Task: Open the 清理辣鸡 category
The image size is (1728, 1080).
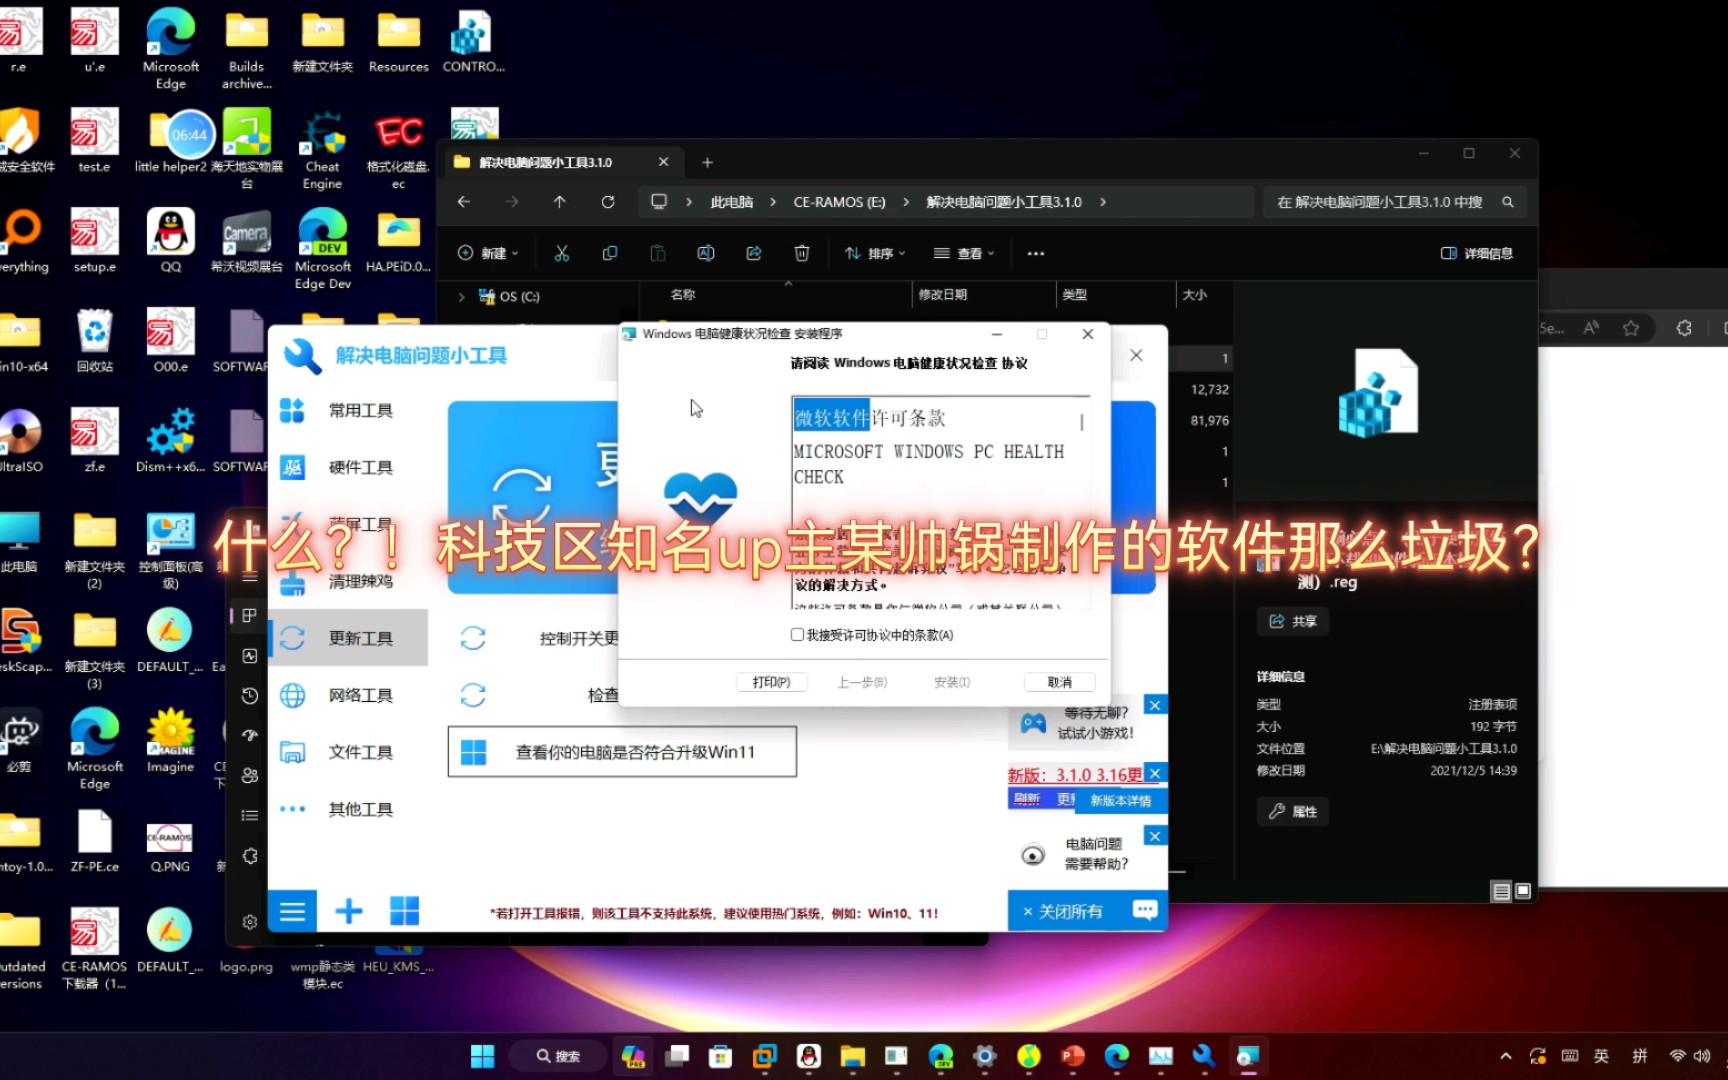Action: (x=347, y=581)
